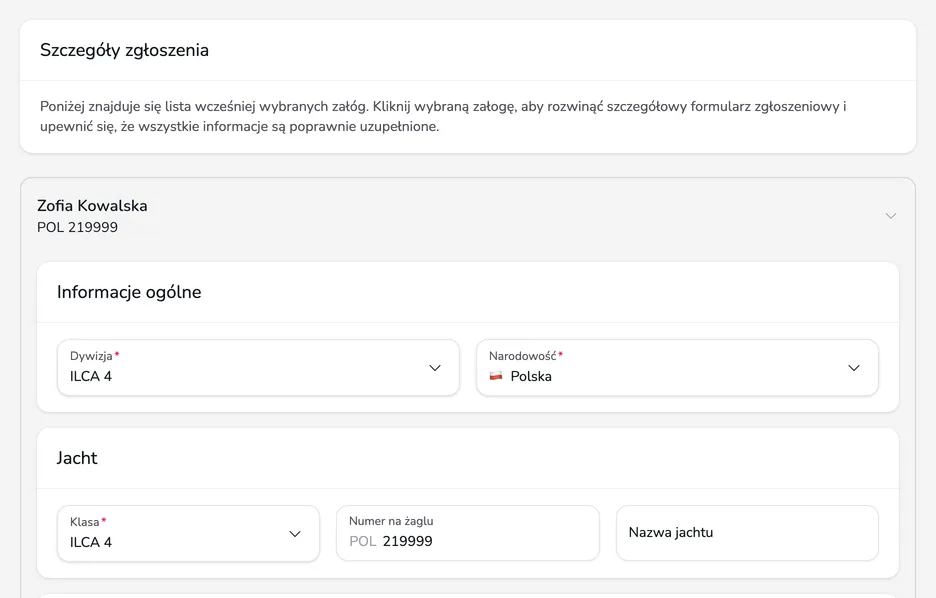Image resolution: width=936 pixels, height=598 pixels.
Task: Click the Jacht section heading
Action: pos(77,458)
